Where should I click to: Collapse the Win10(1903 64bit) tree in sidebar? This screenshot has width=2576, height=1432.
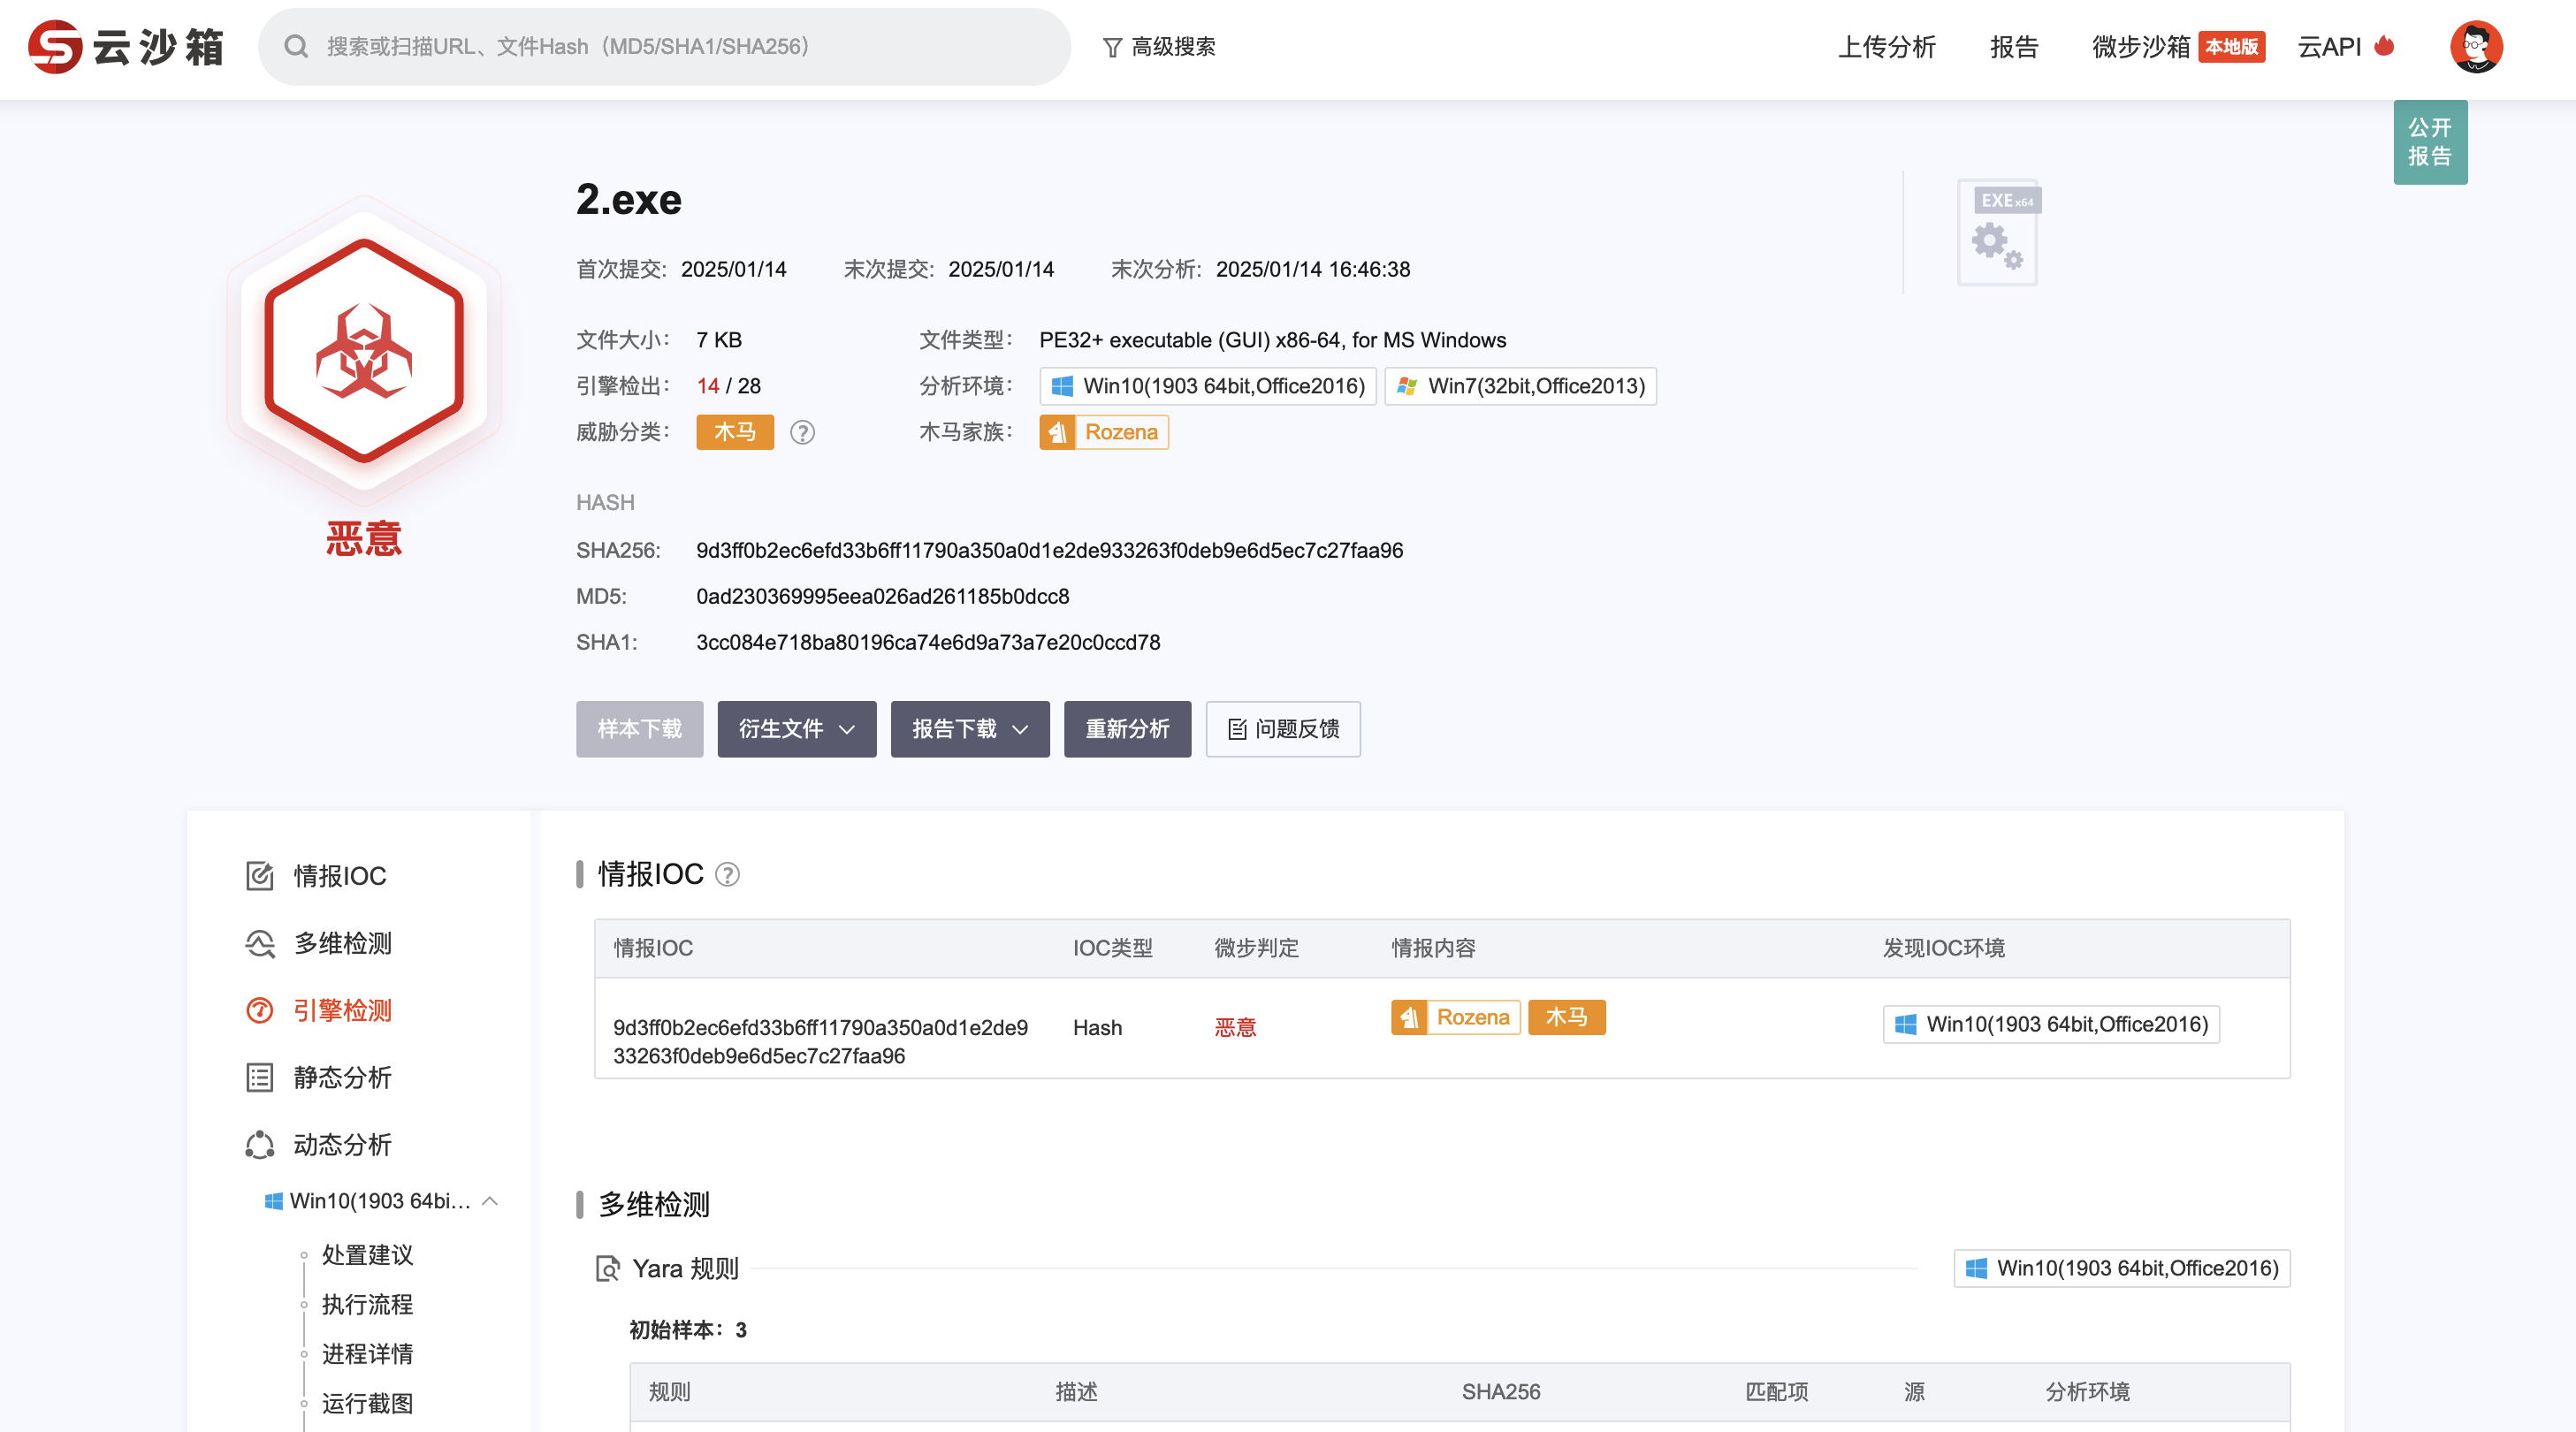pyautogui.click(x=490, y=1201)
